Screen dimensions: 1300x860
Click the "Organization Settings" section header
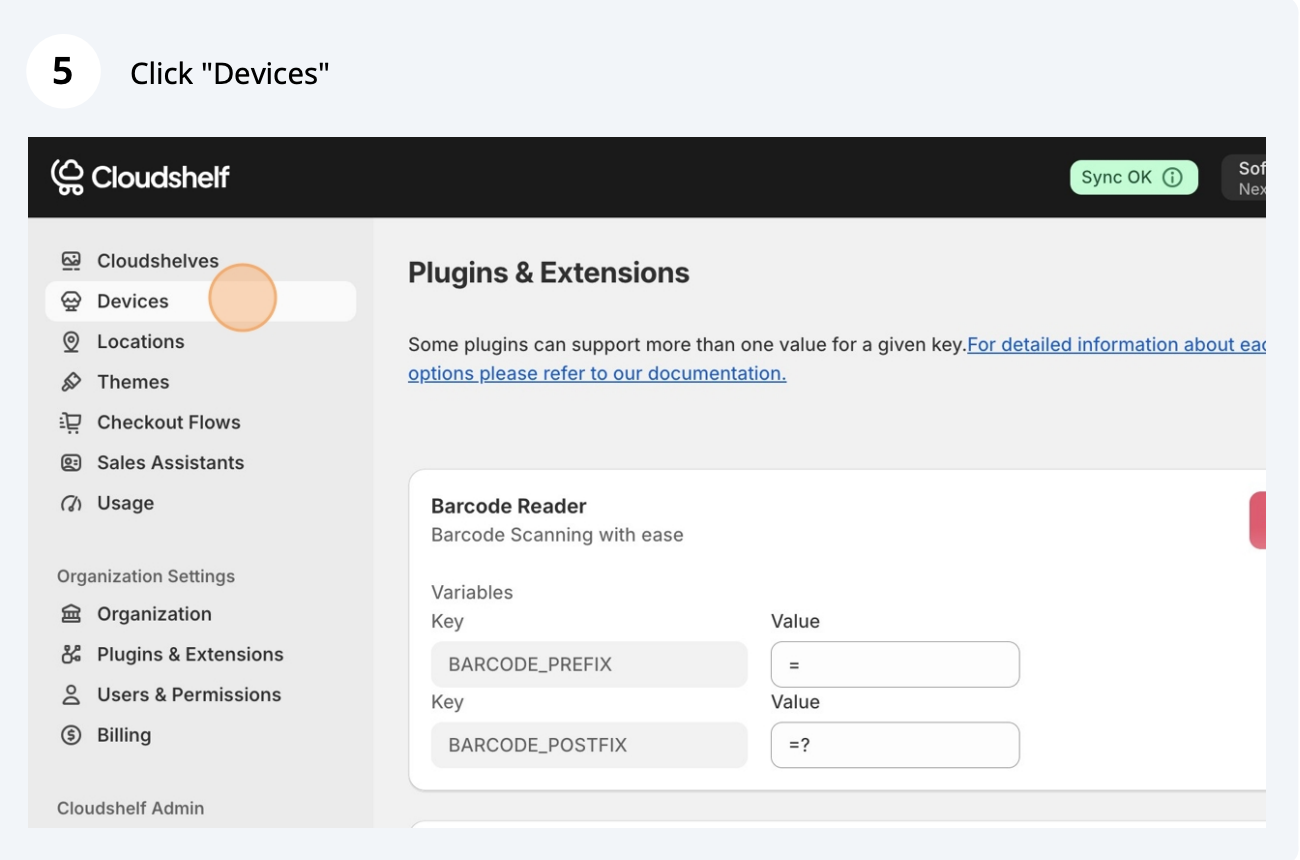point(146,576)
